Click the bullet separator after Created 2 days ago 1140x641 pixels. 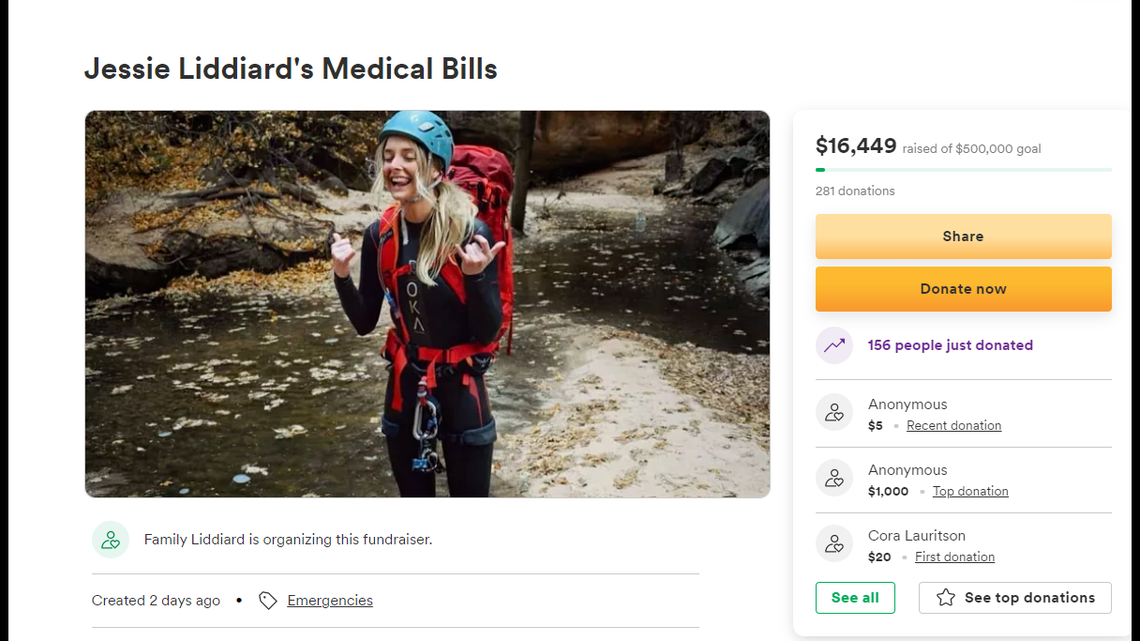[239, 600]
